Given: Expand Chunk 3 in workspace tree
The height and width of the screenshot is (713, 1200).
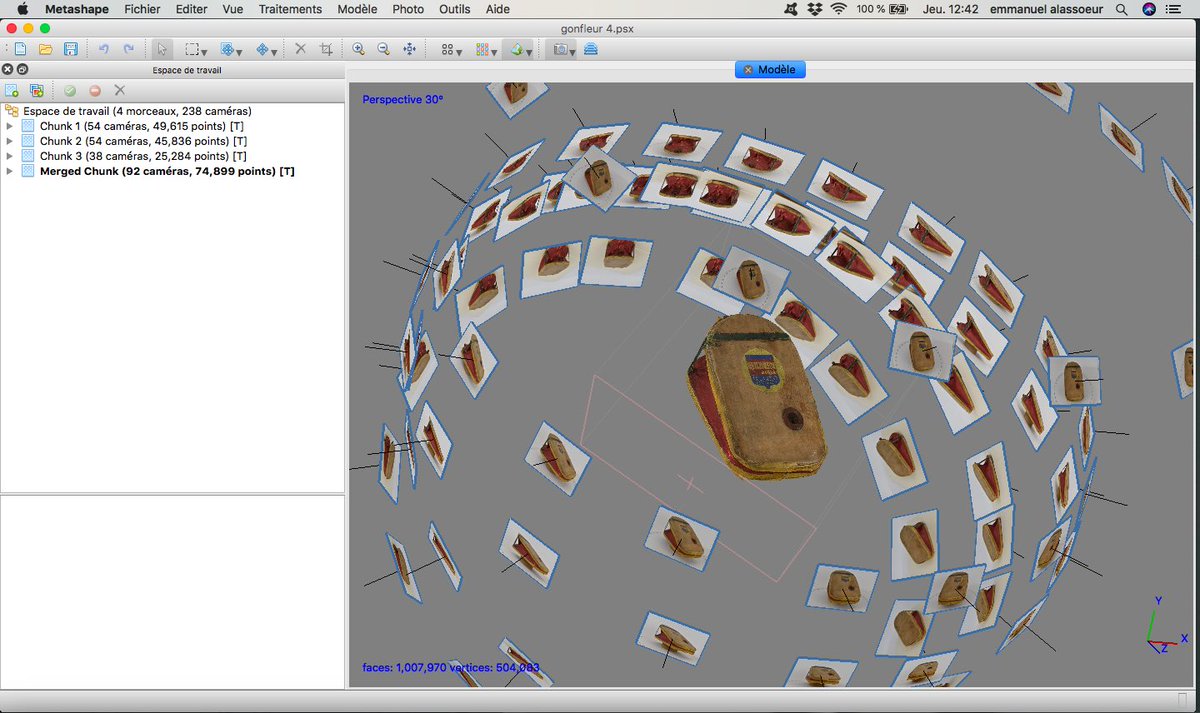Looking at the screenshot, I should [x=10, y=156].
